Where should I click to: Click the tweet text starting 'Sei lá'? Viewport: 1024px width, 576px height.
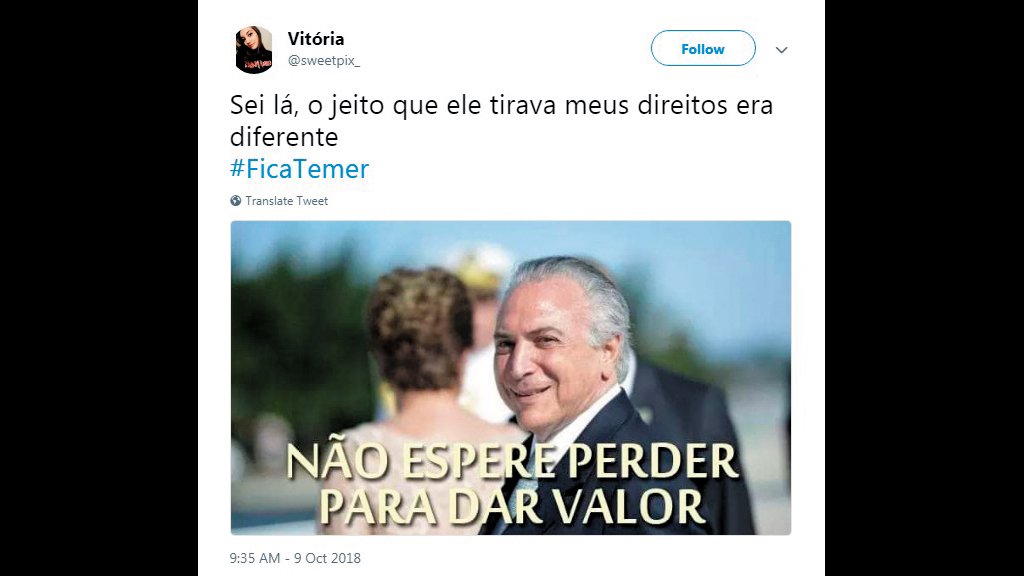(502, 121)
